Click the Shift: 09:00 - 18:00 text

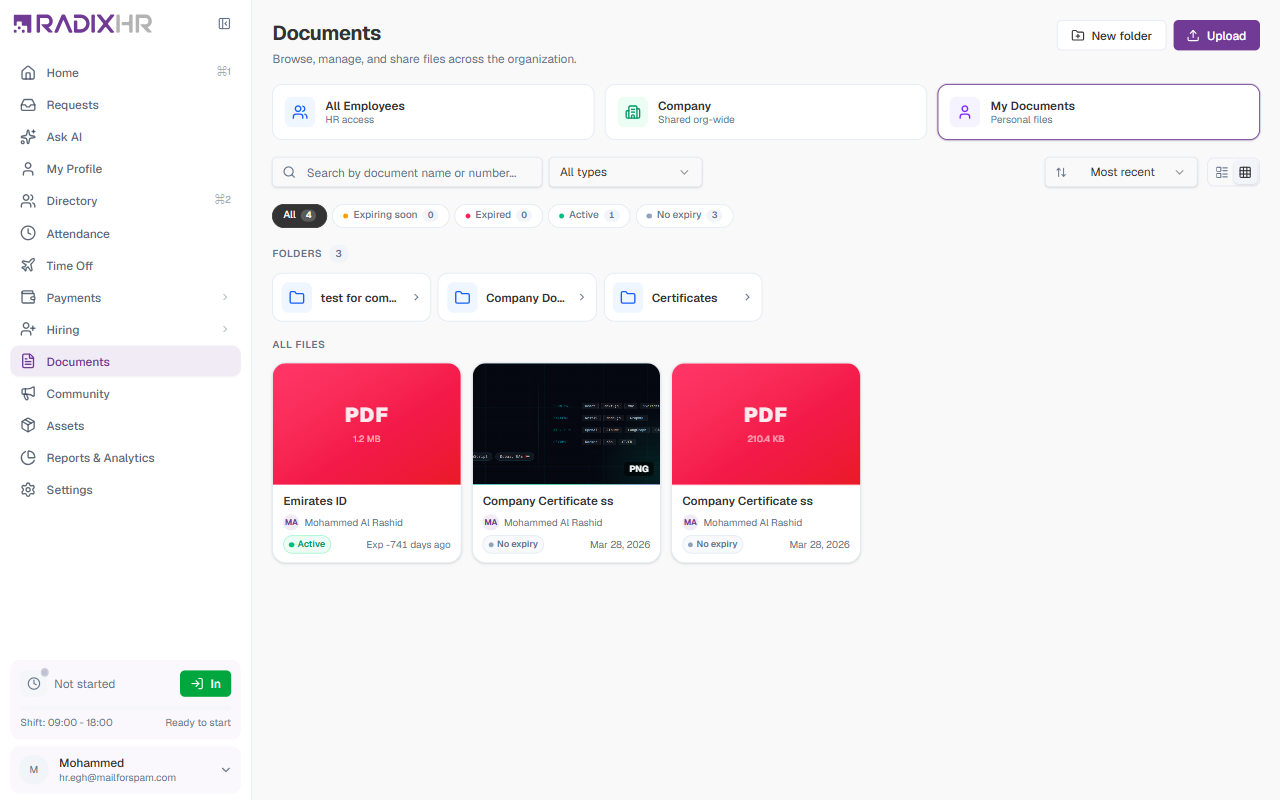[x=66, y=722]
